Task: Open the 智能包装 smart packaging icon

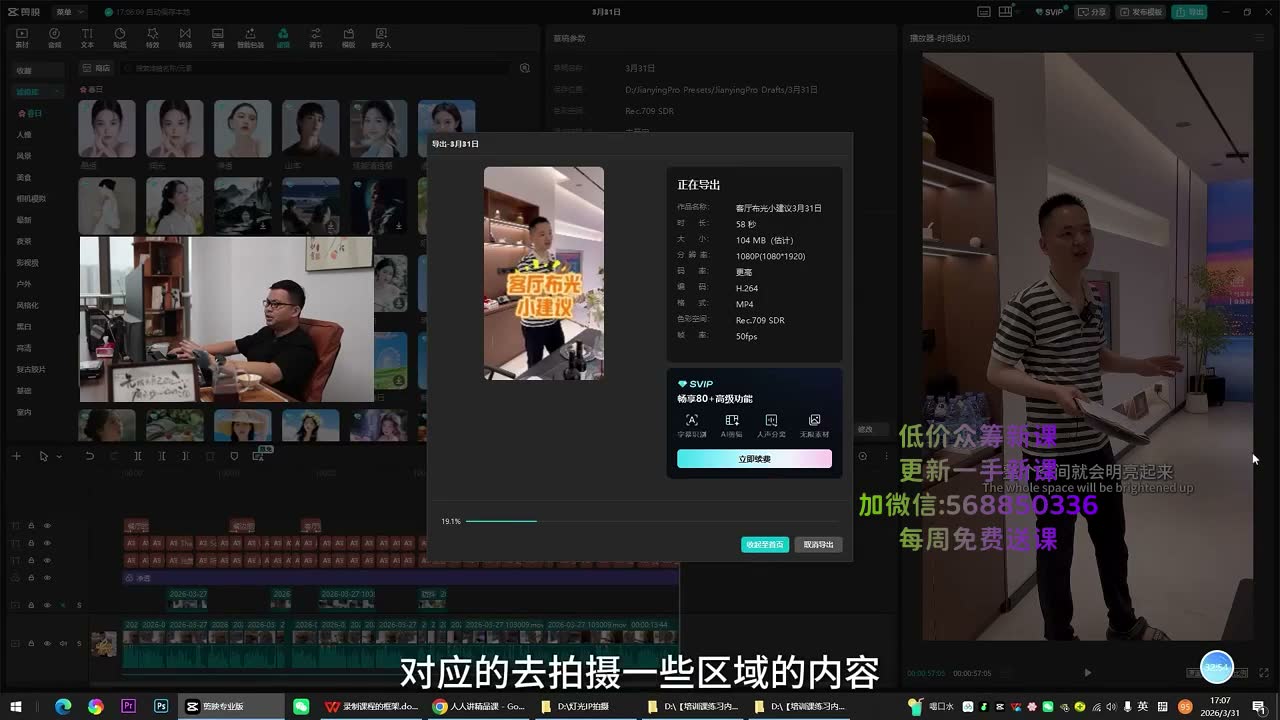Action: click(250, 38)
